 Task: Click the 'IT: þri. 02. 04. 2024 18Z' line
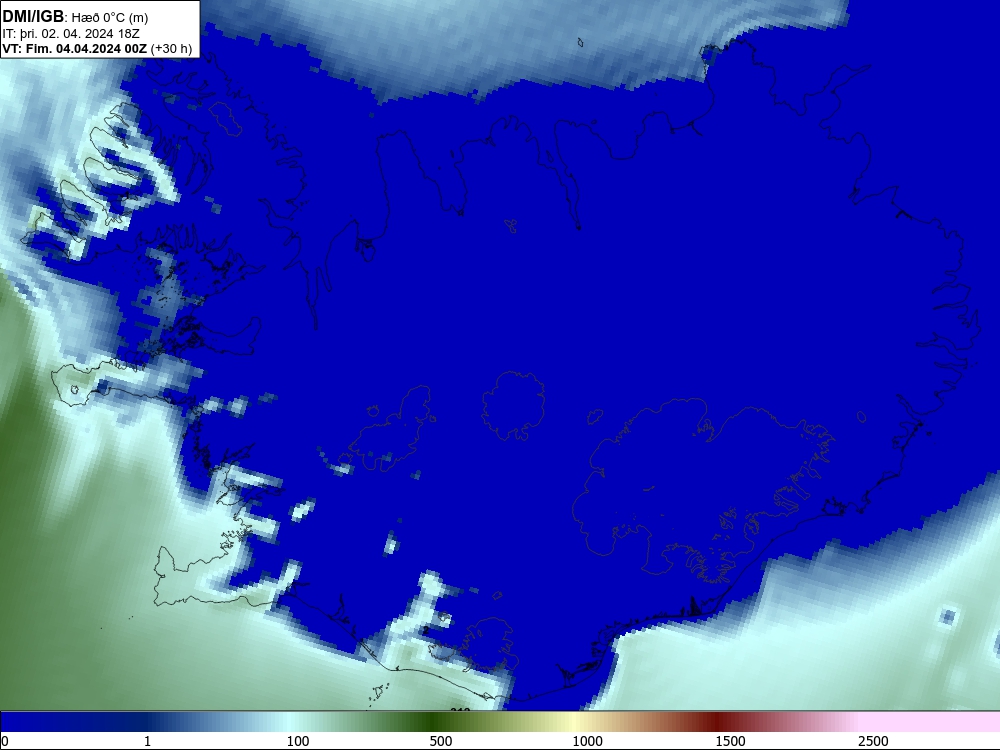coord(71,34)
